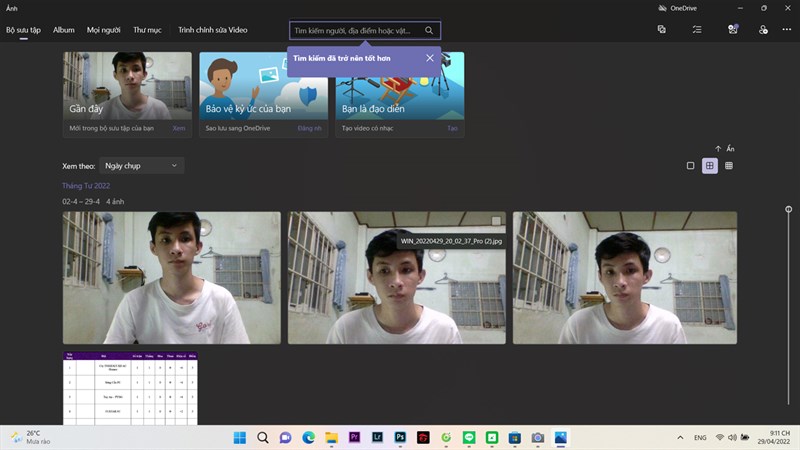Switch to the Album tab
Image resolution: width=800 pixels, height=450 pixels.
[x=64, y=30]
